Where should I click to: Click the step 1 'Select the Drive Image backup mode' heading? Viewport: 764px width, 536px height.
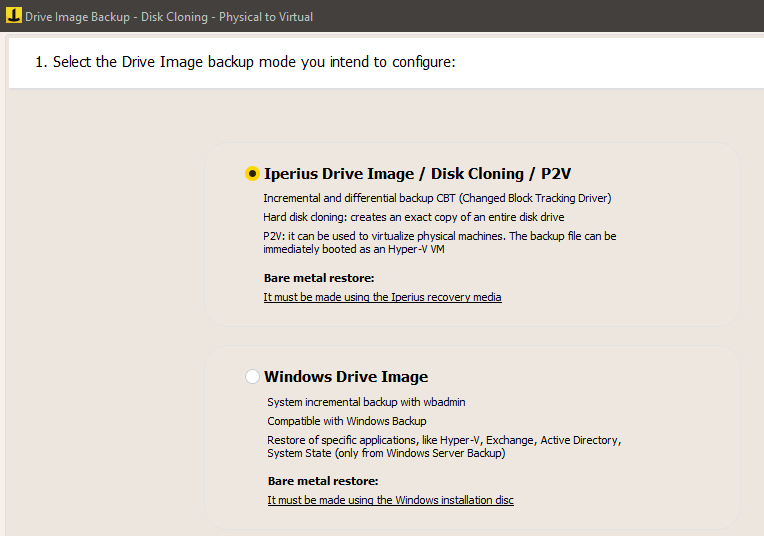(245, 62)
